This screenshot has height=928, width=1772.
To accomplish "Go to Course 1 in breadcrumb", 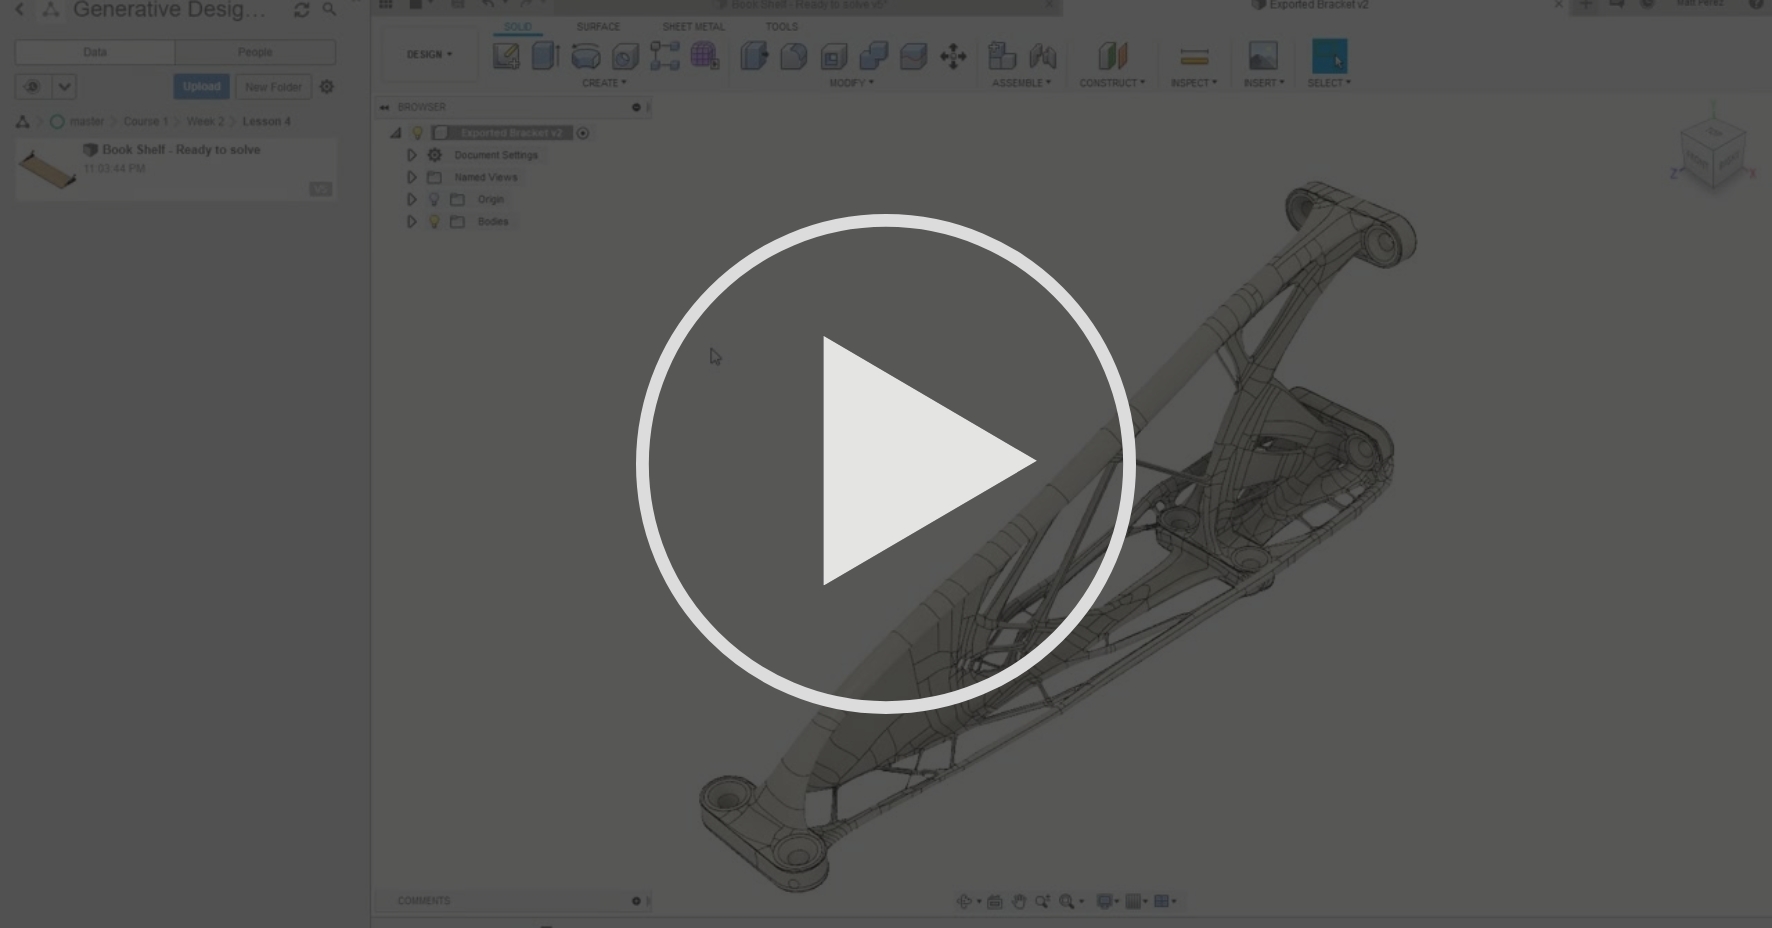I will pyautogui.click(x=146, y=122).
